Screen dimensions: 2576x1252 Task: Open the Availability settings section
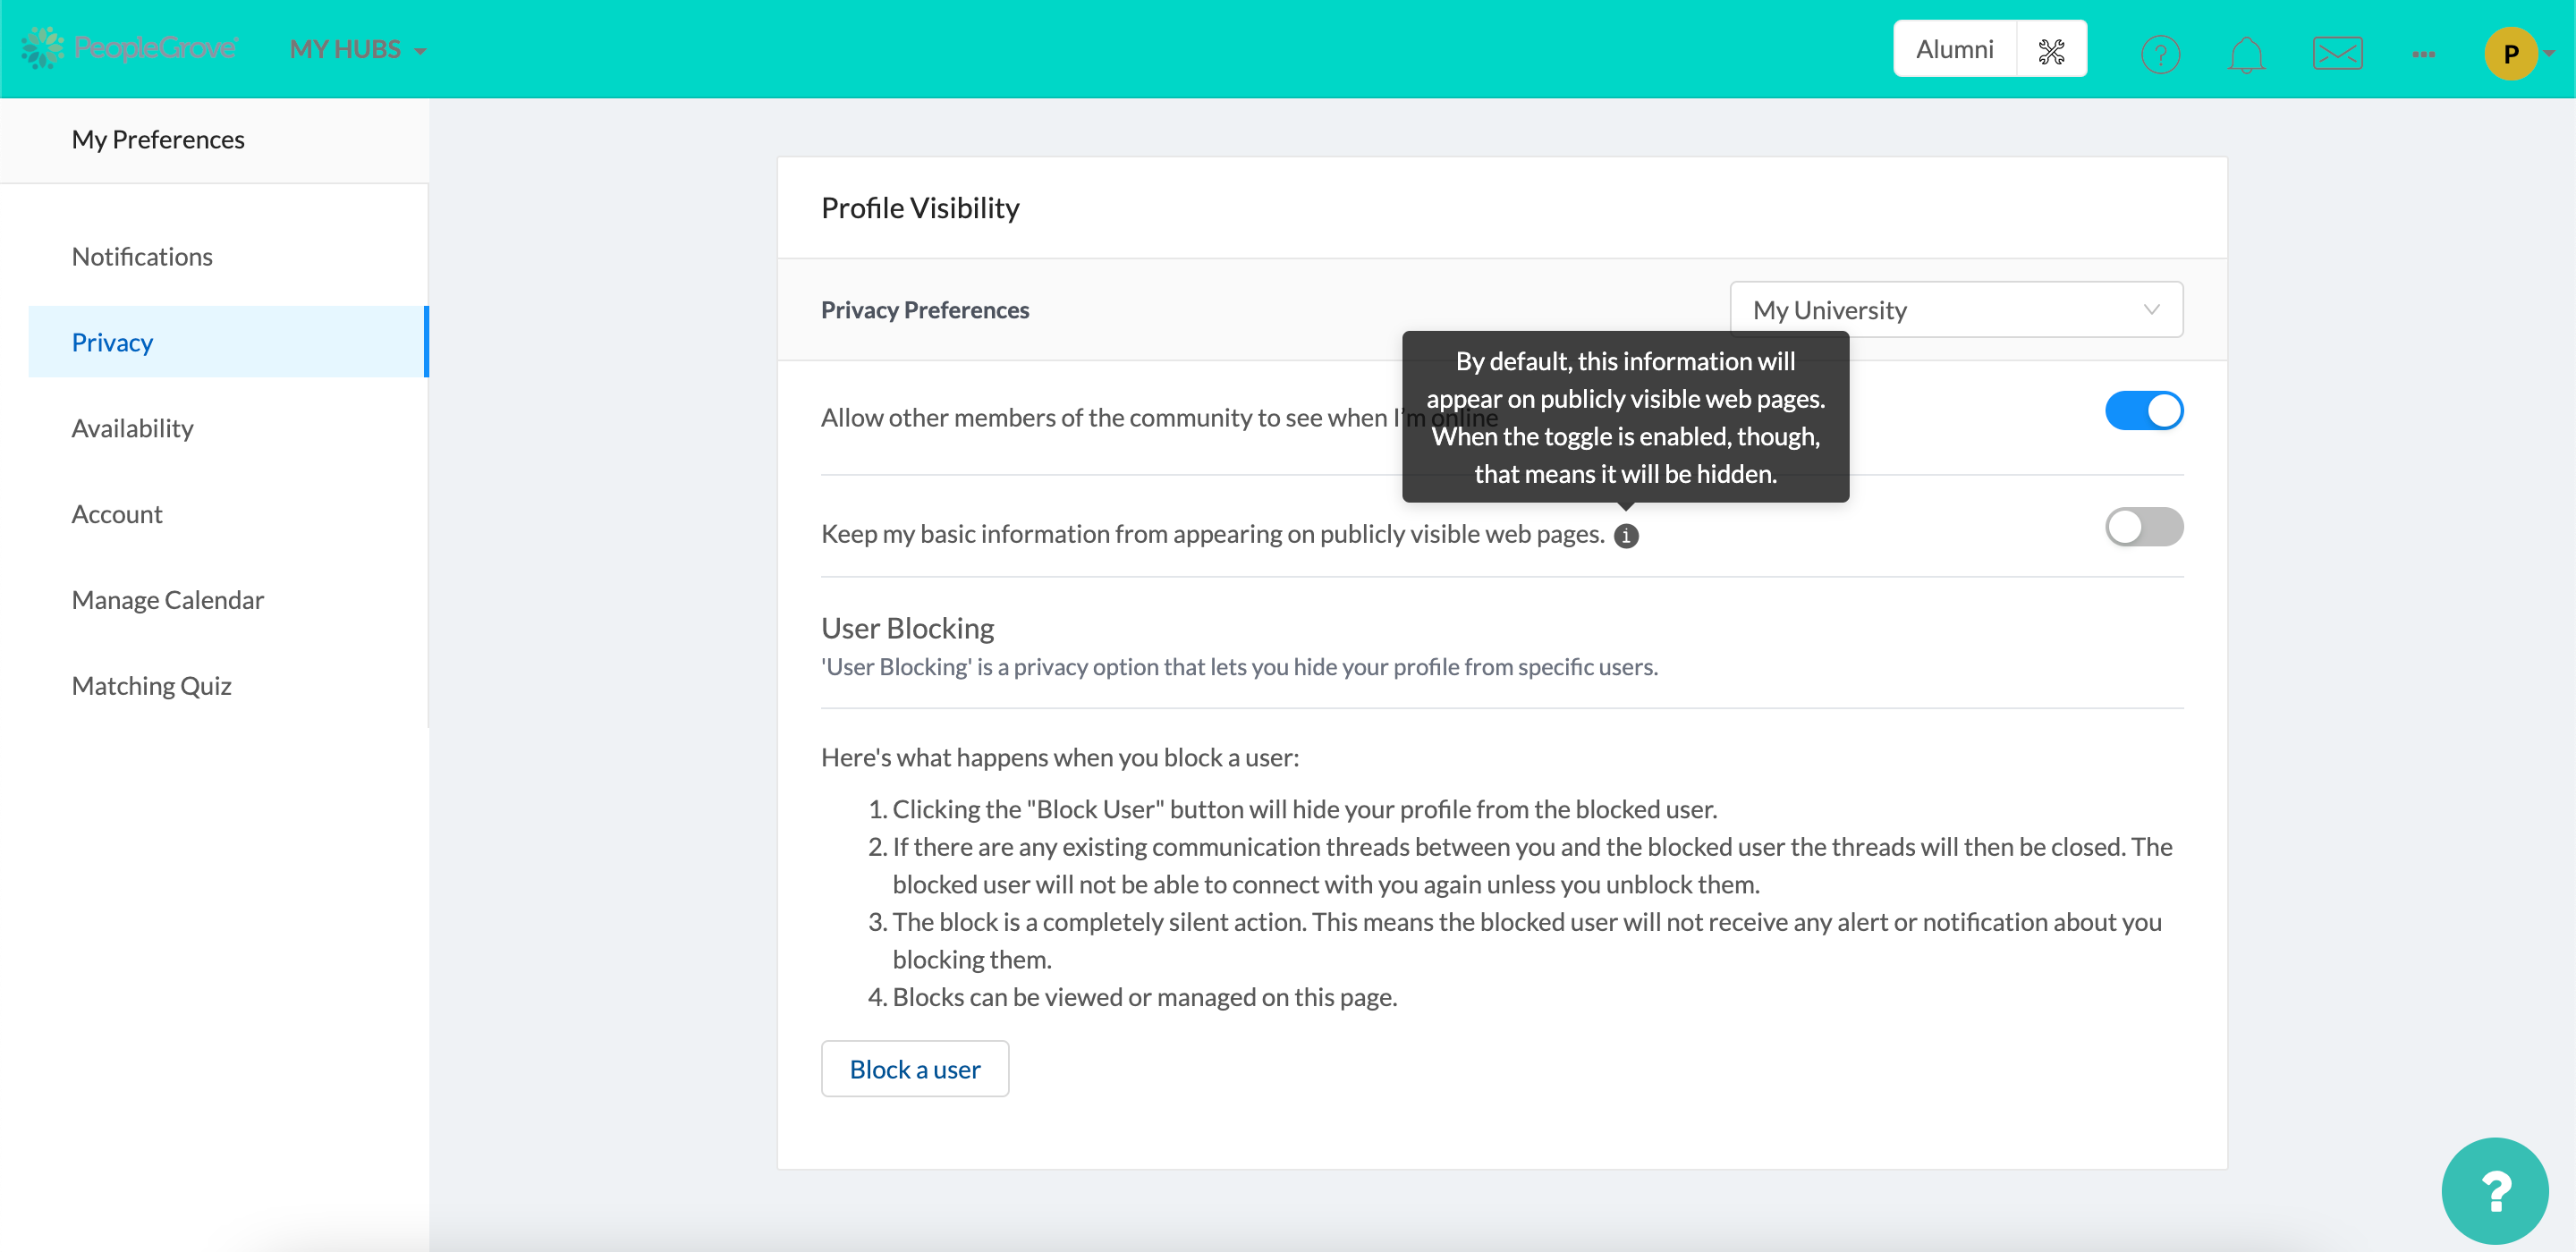coord(132,428)
